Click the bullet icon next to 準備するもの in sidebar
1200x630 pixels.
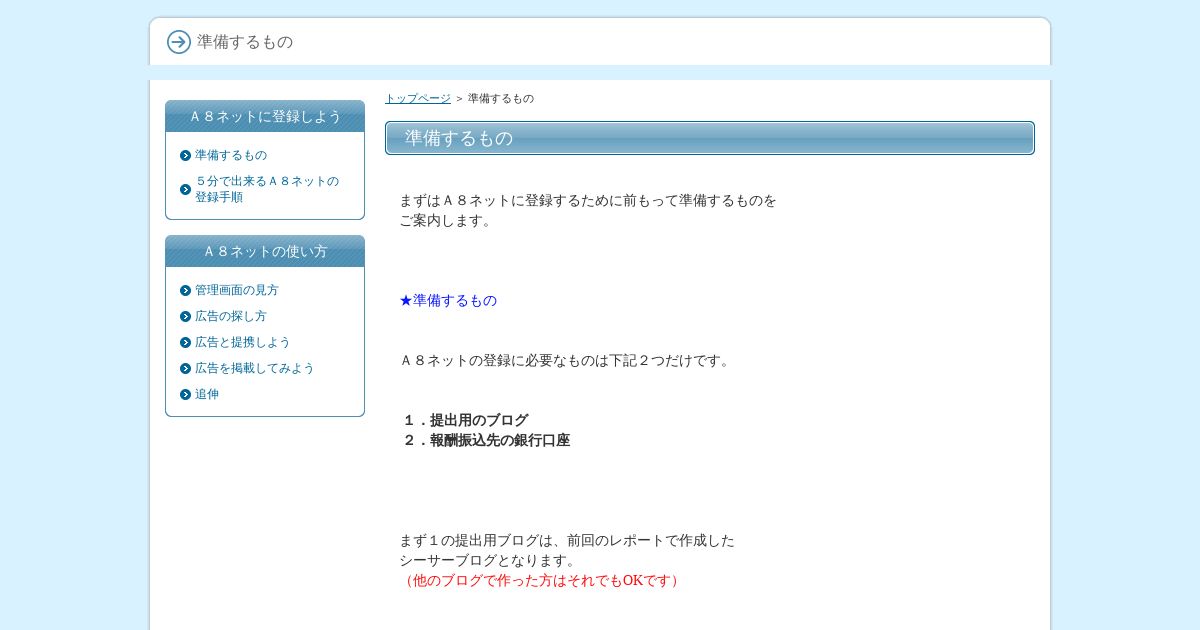pos(185,156)
